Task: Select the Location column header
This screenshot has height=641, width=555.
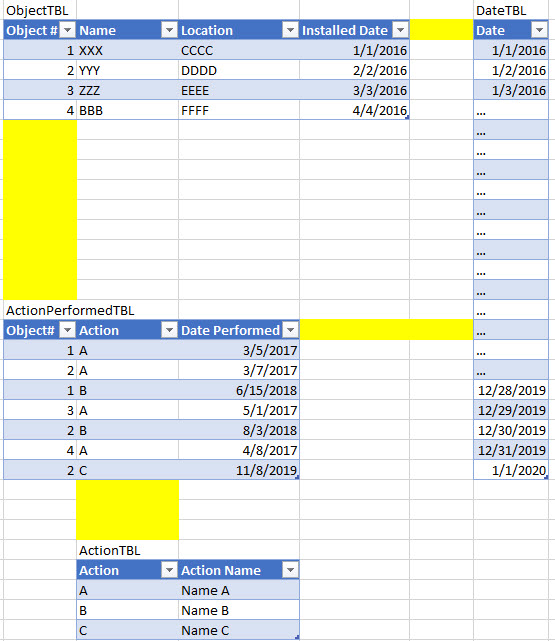Action: point(239,30)
